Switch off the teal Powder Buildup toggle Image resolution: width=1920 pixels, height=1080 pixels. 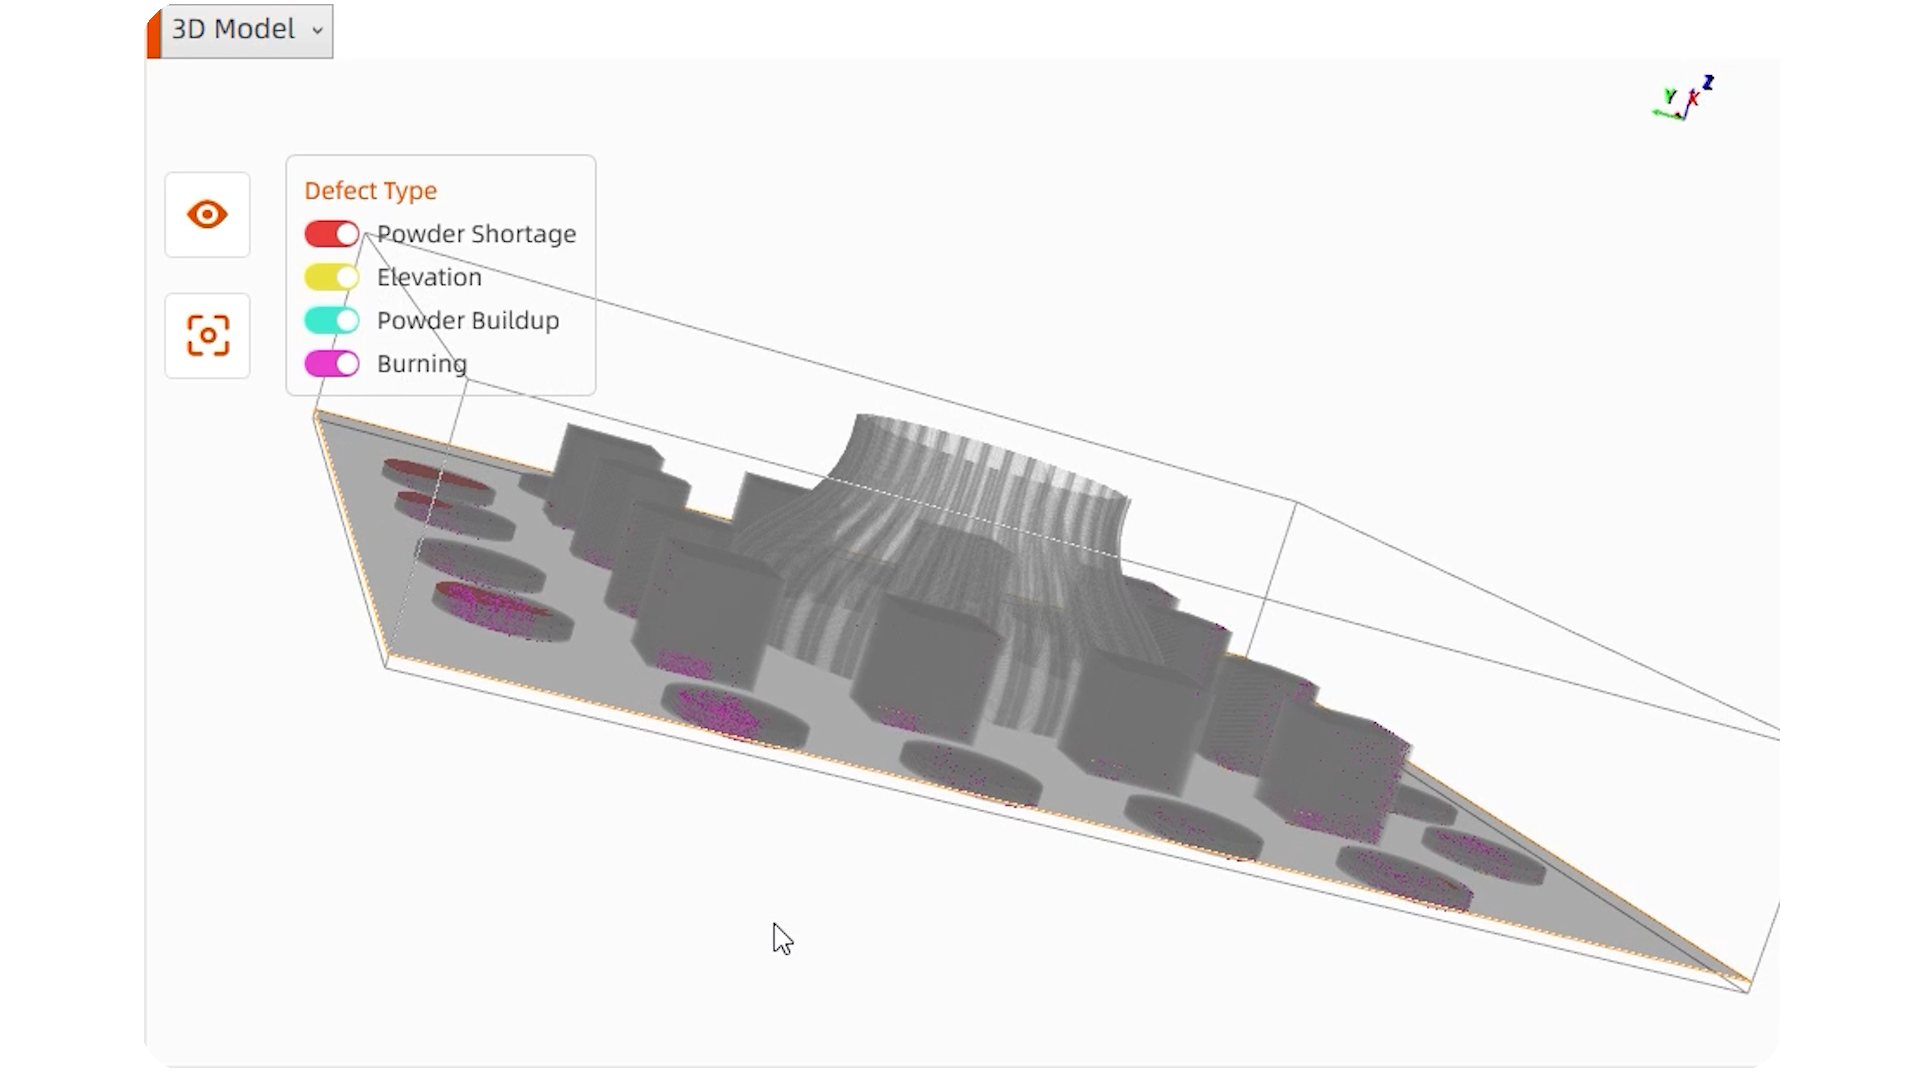click(332, 321)
